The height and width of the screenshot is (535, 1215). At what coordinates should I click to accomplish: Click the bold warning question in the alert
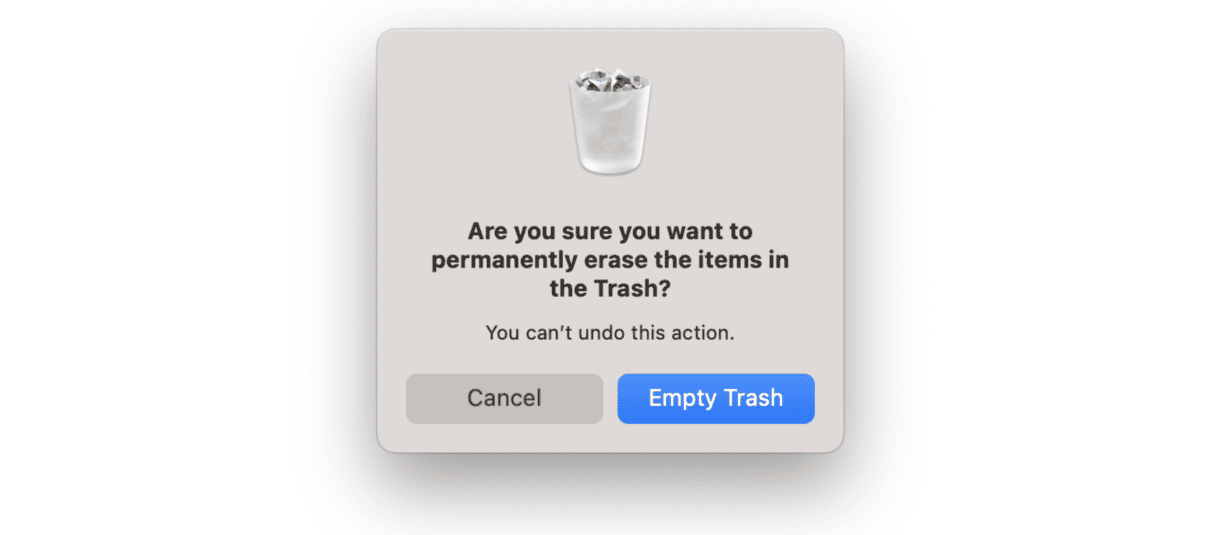[x=610, y=261]
